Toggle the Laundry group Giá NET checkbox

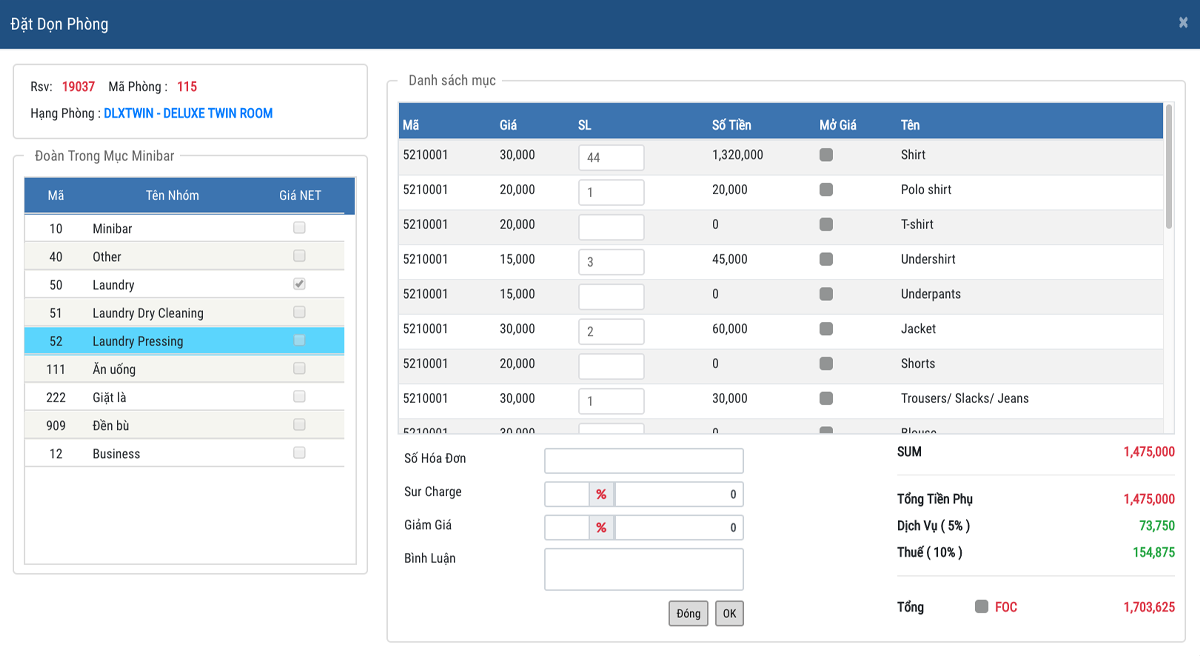click(299, 284)
